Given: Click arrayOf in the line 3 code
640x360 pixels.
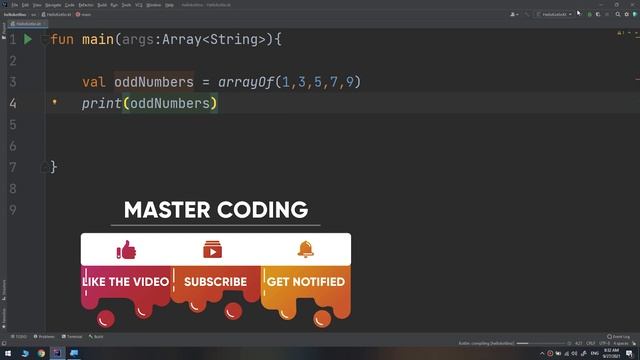Looking at the screenshot, I should 246,82.
